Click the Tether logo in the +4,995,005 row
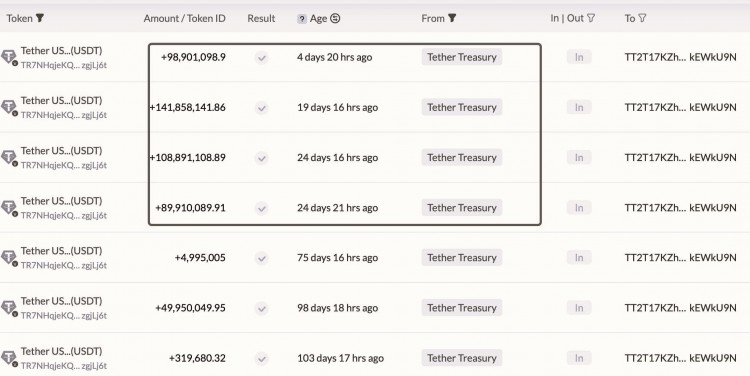The width and height of the screenshot is (750, 376). [x=9, y=258]
